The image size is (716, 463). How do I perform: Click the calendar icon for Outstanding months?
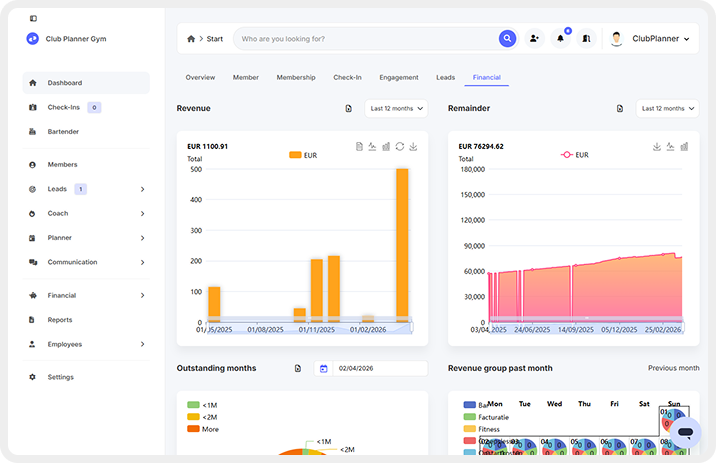pos(323,369)
